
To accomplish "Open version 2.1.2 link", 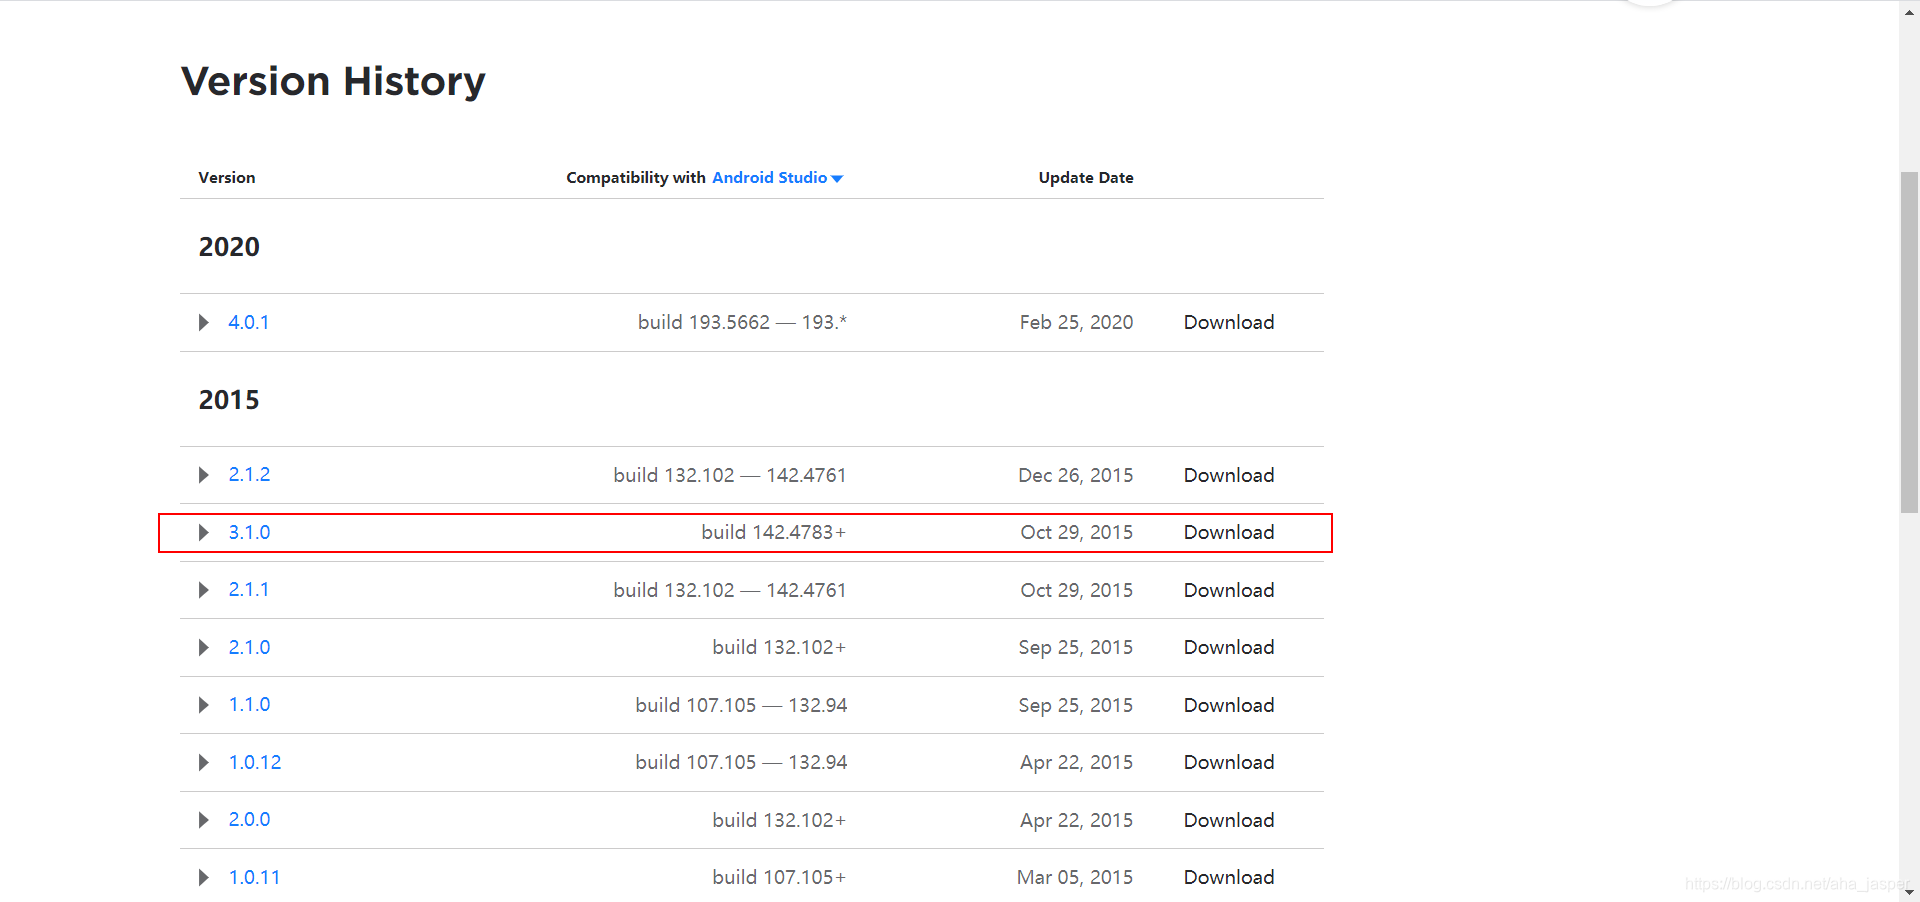I will (249, 475).
